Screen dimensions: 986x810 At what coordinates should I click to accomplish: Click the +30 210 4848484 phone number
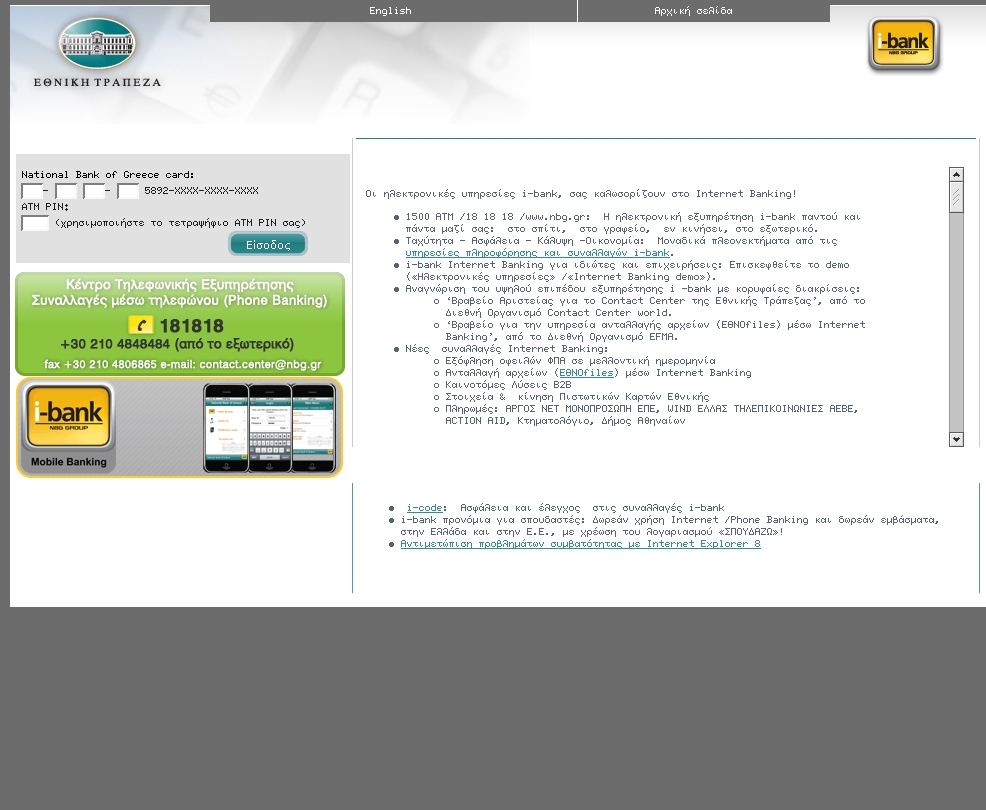tap(115, 344)
